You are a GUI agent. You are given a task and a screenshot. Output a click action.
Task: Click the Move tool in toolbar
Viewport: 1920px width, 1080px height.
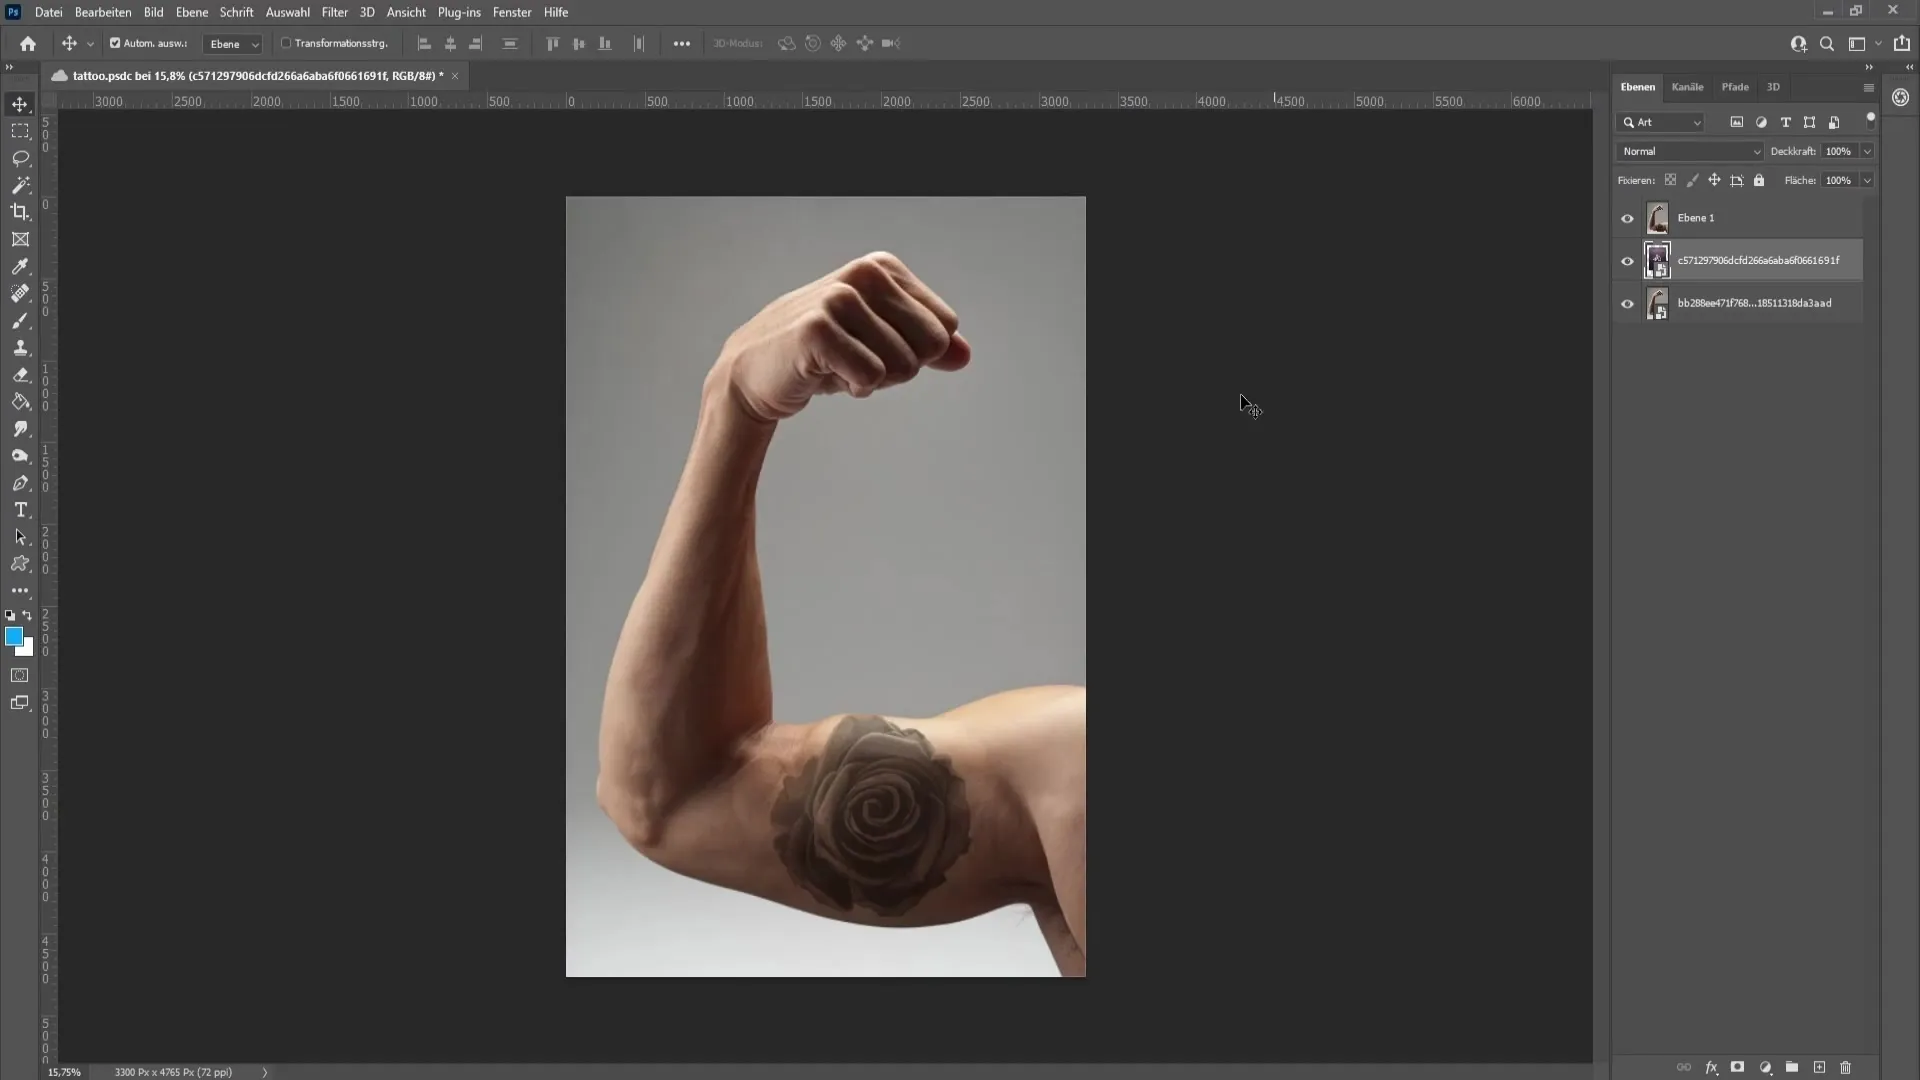pos(21,104)
